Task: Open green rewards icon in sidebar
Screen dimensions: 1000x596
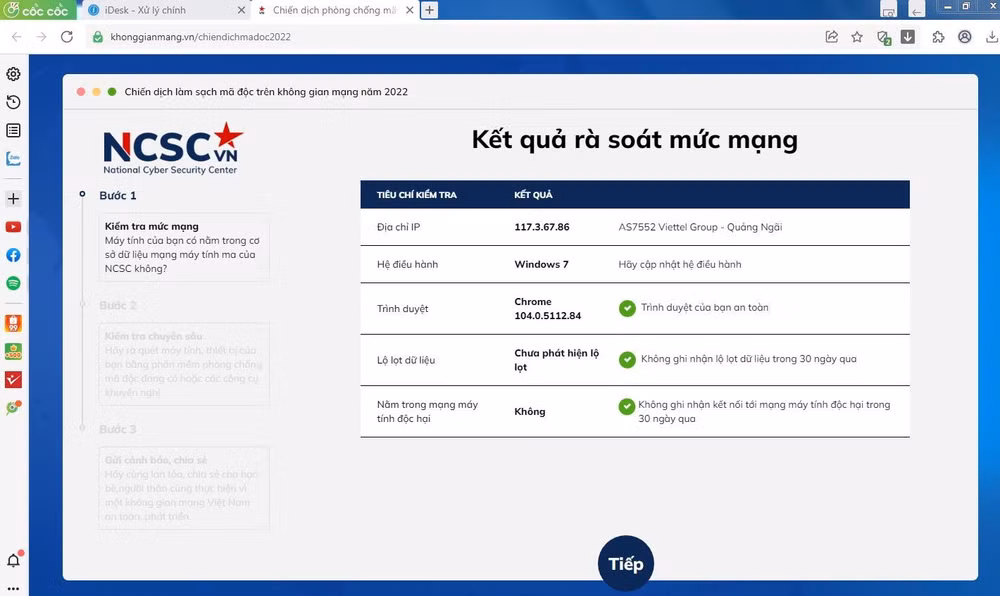Action: [x=13, y=351]
